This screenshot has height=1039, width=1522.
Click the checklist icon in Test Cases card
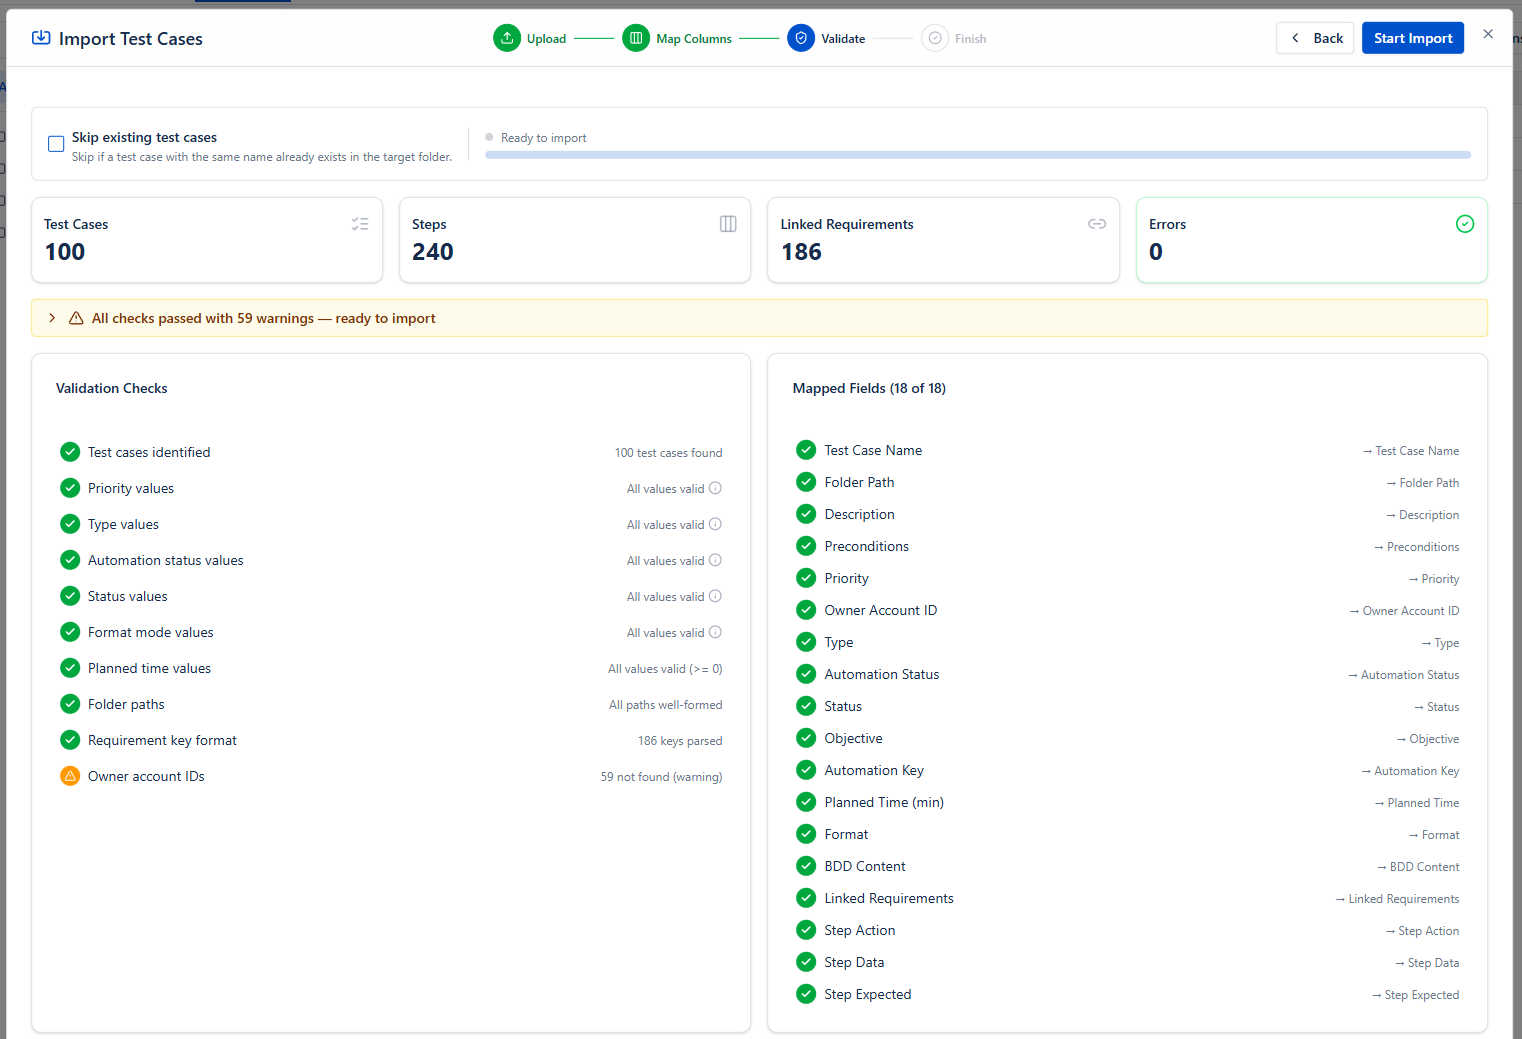[360, 224]
